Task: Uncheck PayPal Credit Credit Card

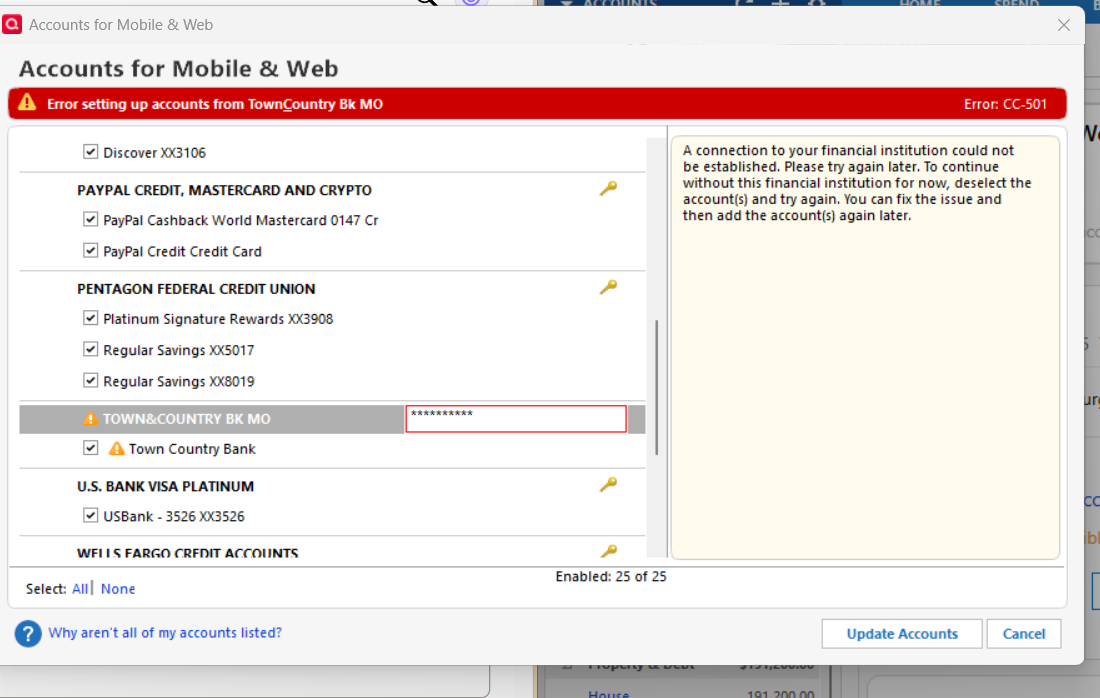Action: 90,250
